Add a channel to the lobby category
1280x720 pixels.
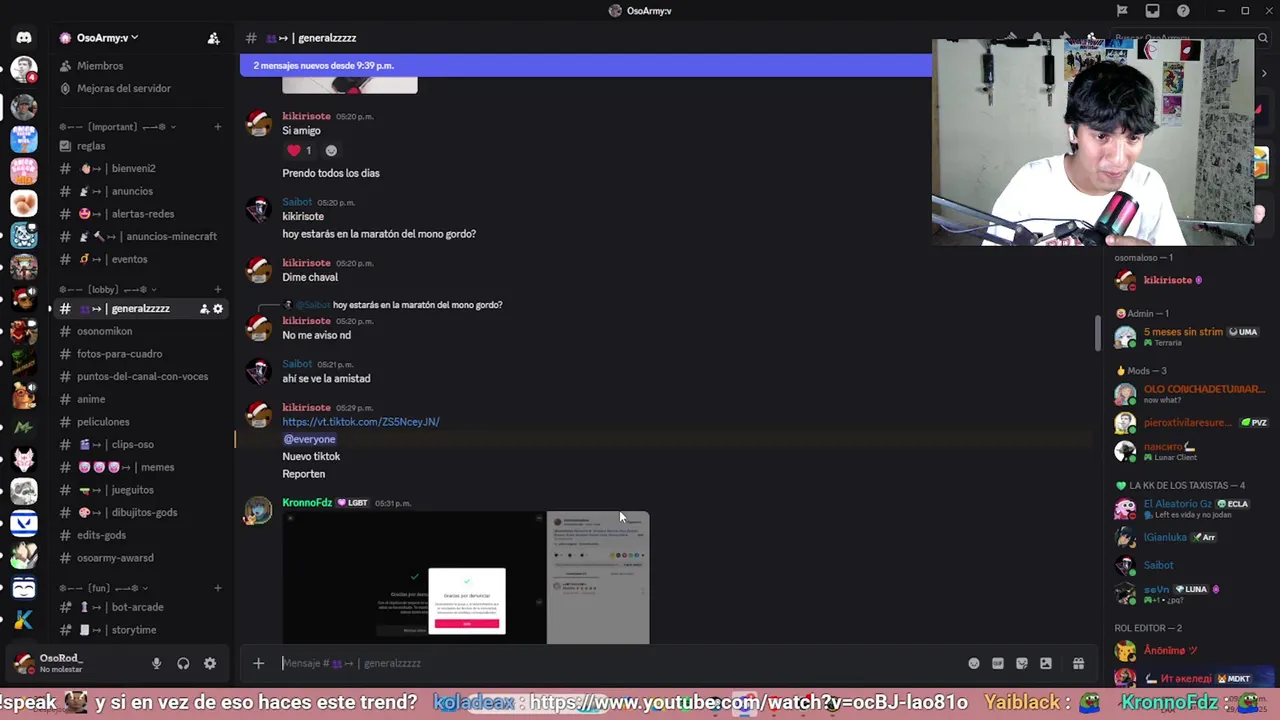pos(217,290)
